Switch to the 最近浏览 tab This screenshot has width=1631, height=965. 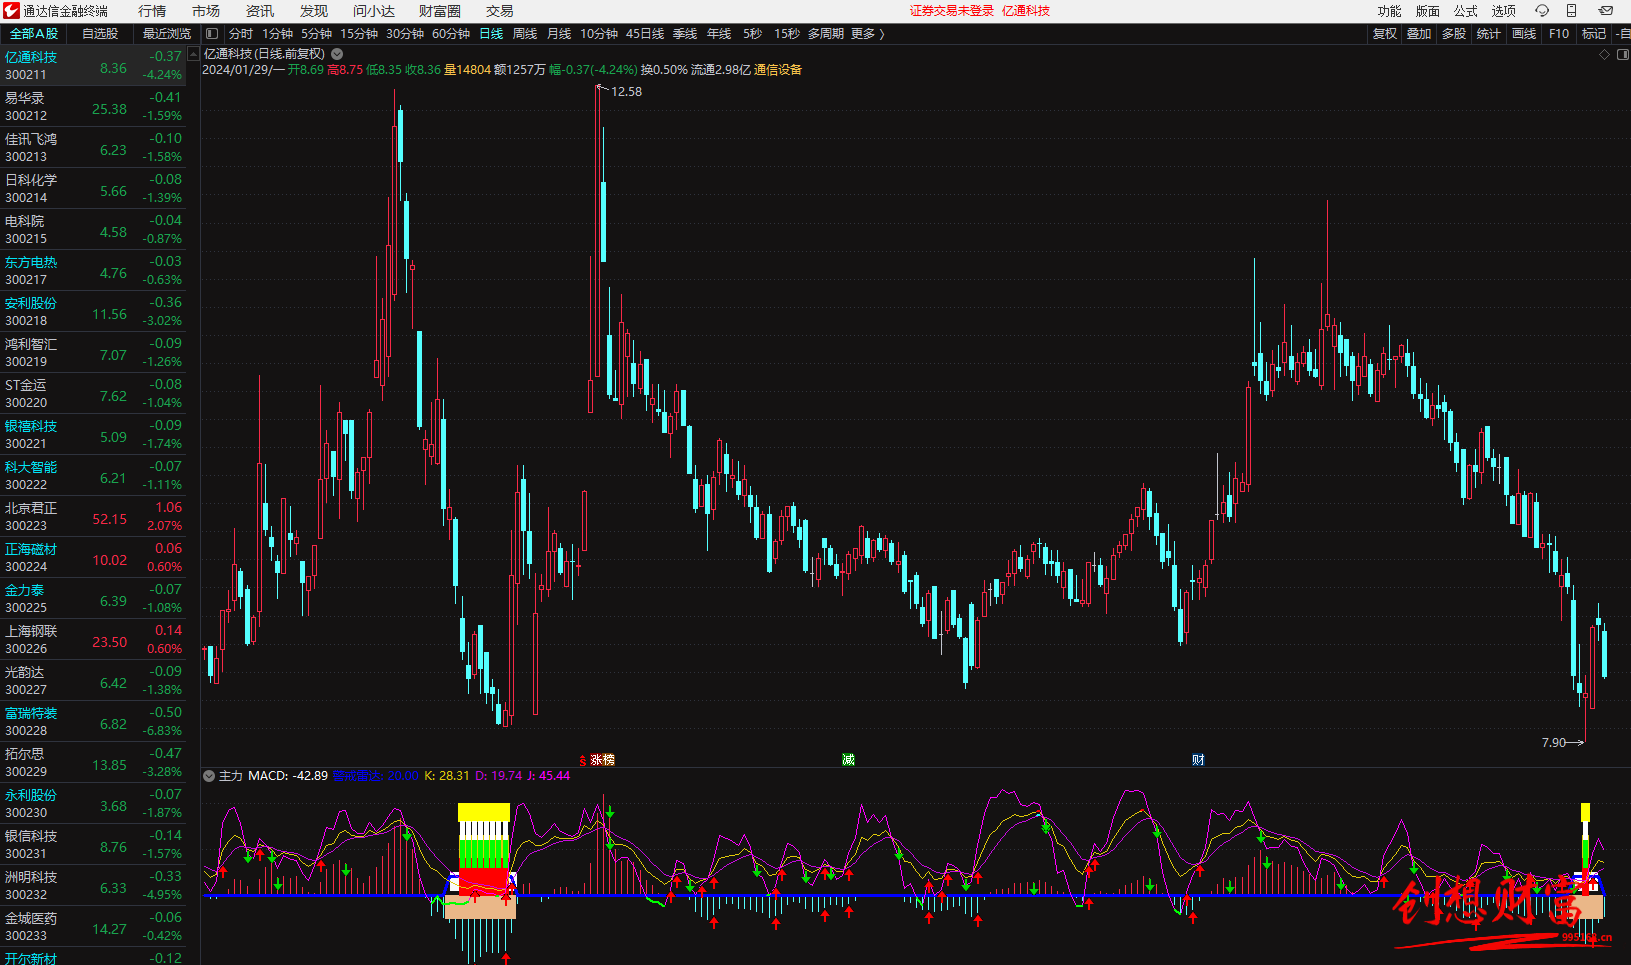[x=167, y=34]
